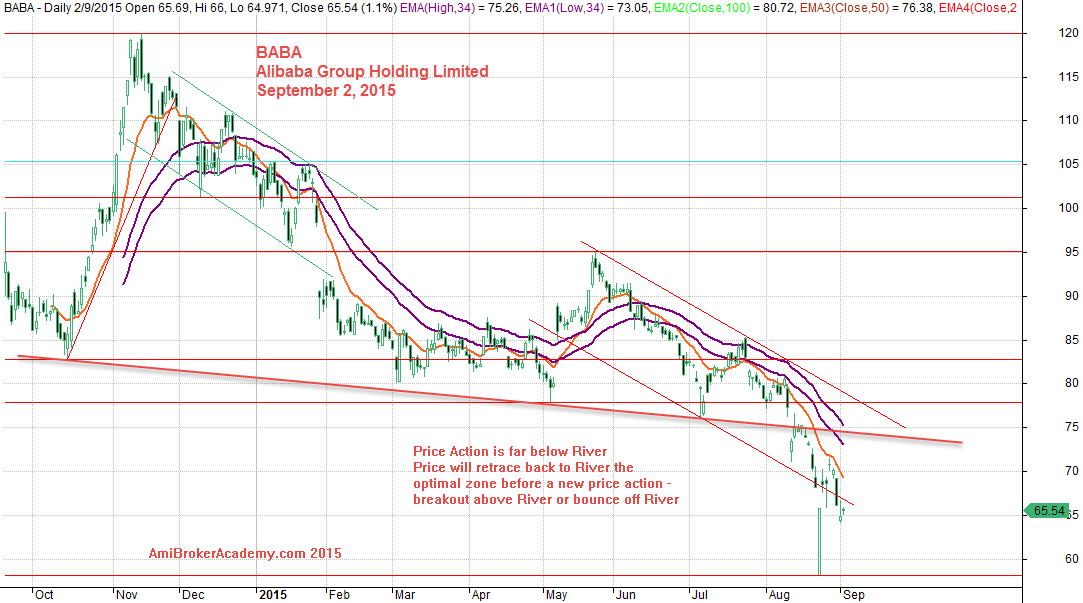Click the 100 price axis label
The height and width of the screenshot is (603, 1083).
[x=1068, y=208]
